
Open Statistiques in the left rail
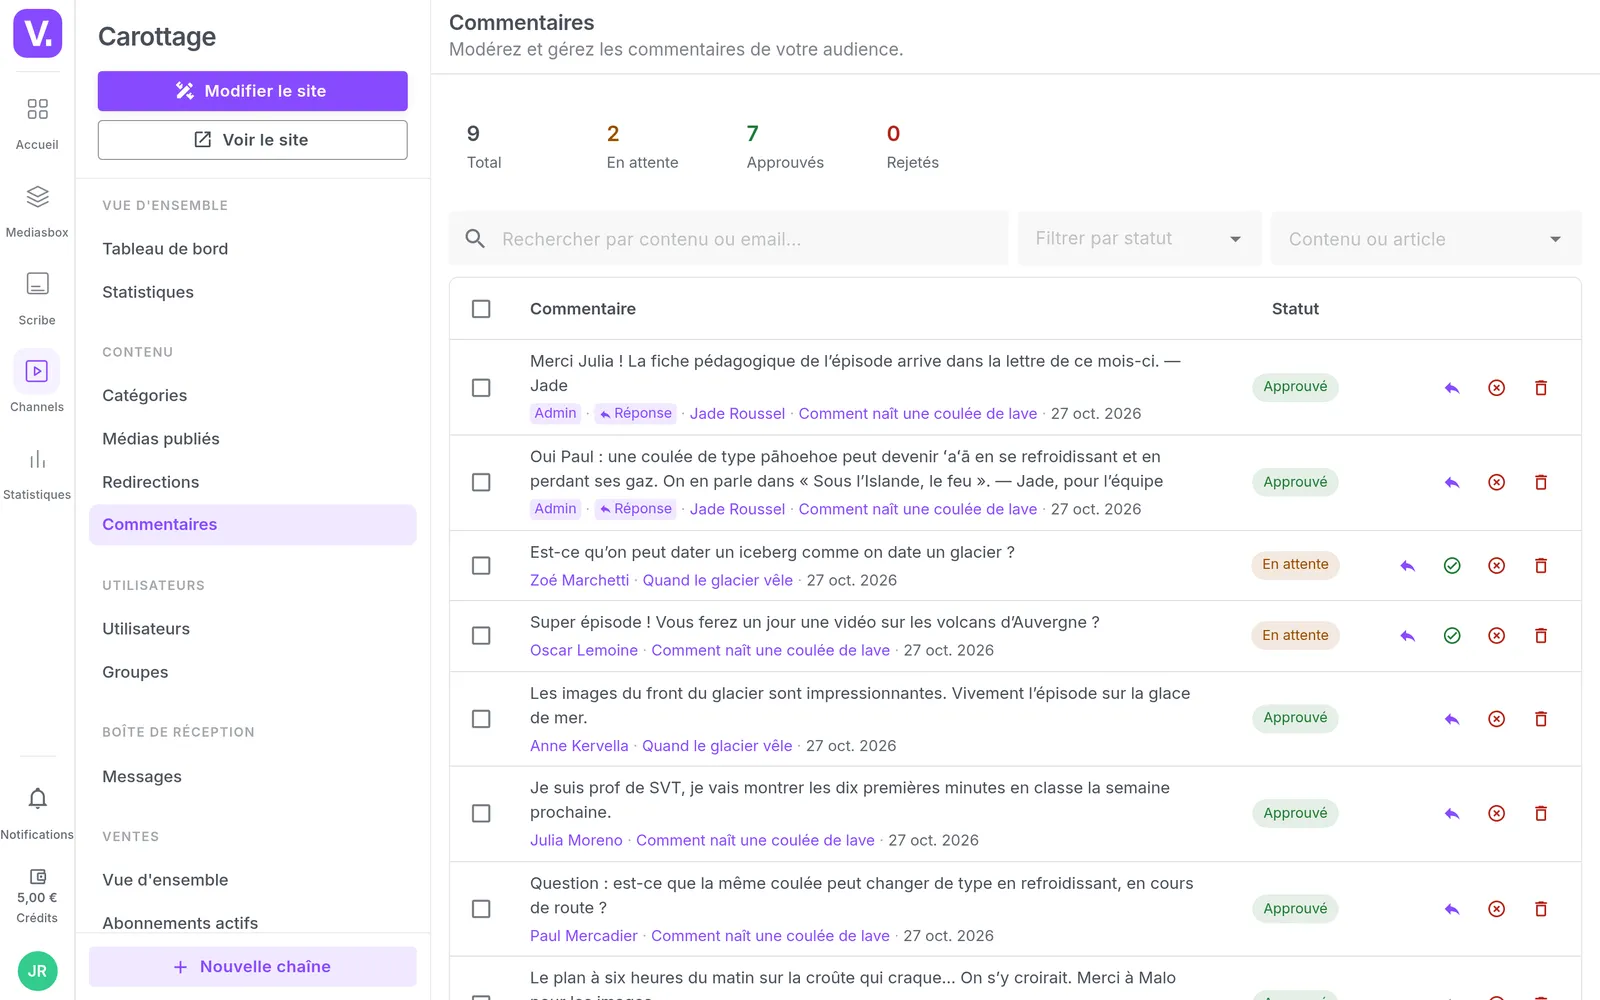(x=37, y=473)
